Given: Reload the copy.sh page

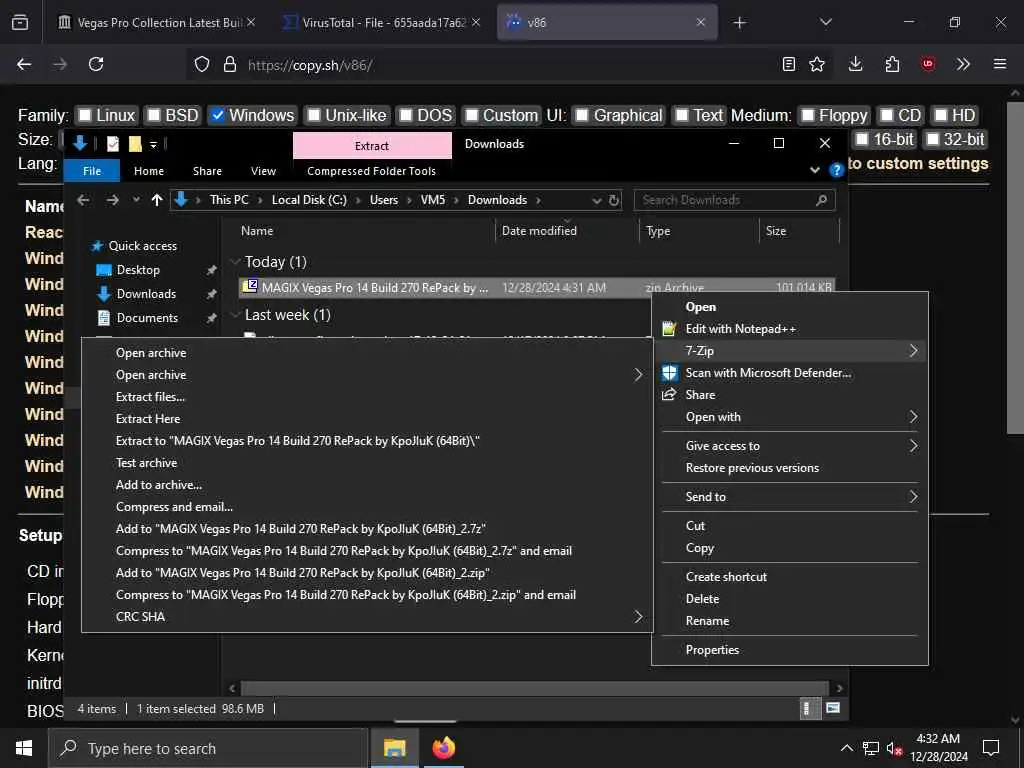Looking at the screenshot, I should pyautogui.click(x=96, y=64).
